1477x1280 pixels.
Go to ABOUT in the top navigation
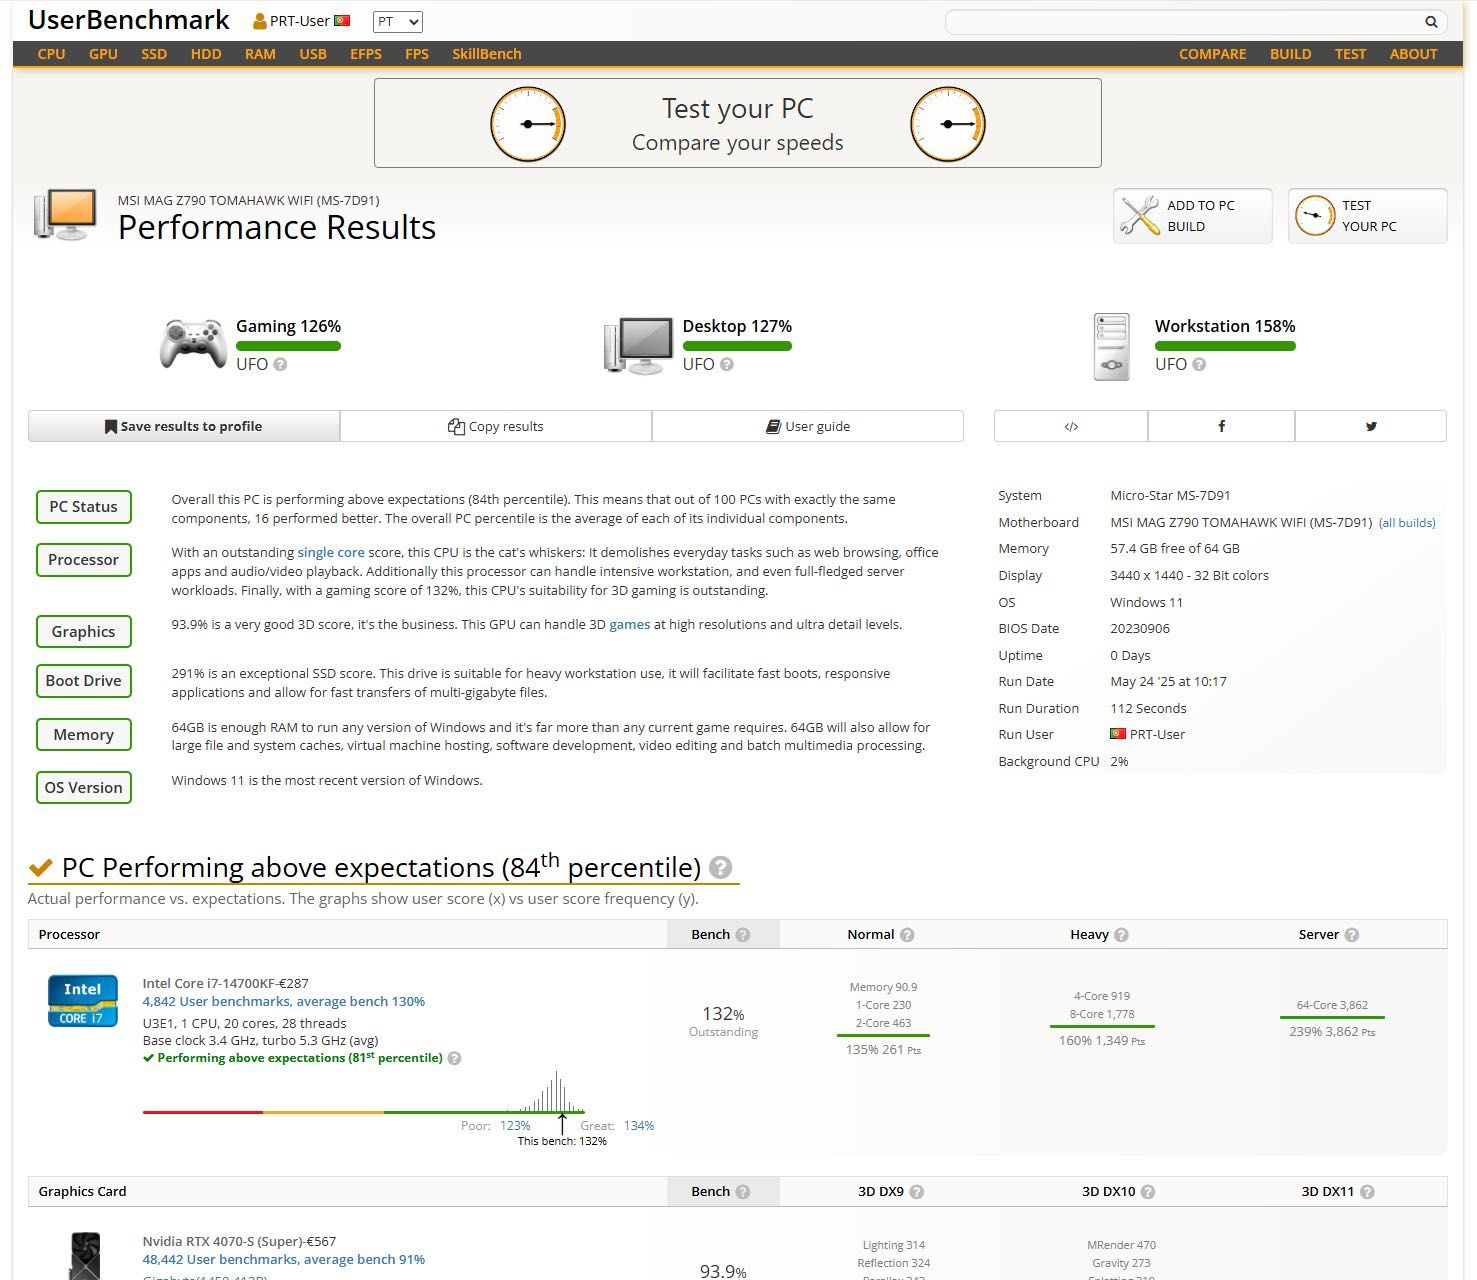(1413, 54)
